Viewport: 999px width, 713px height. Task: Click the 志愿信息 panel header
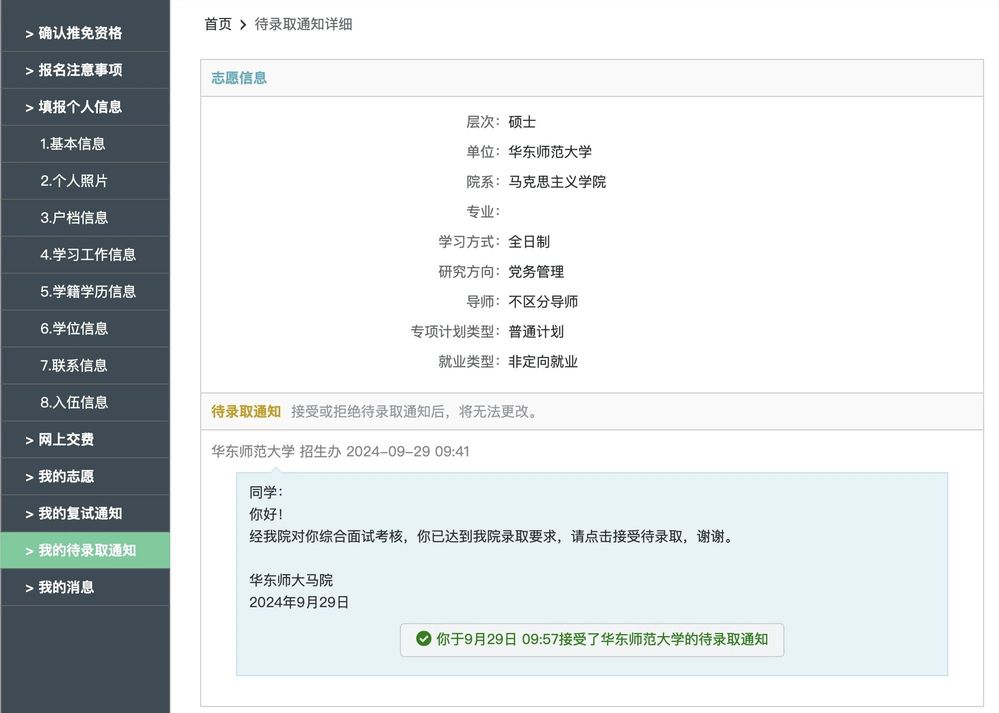tap(239, 78)
